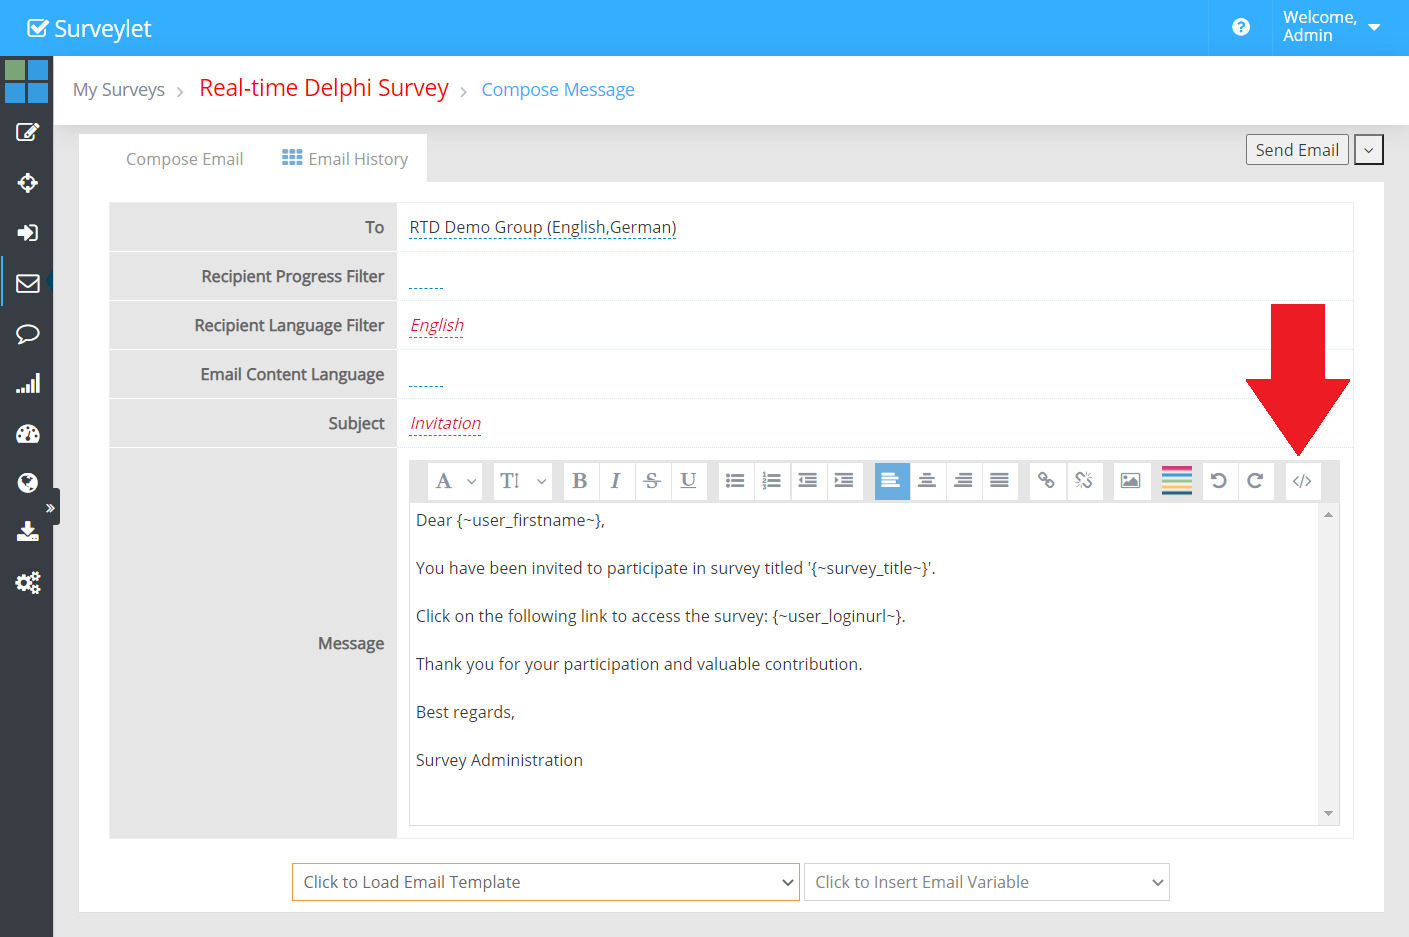This screenshot has width=1409, height=937.
Task: Insert a numbered list
Action: point(771,481)
